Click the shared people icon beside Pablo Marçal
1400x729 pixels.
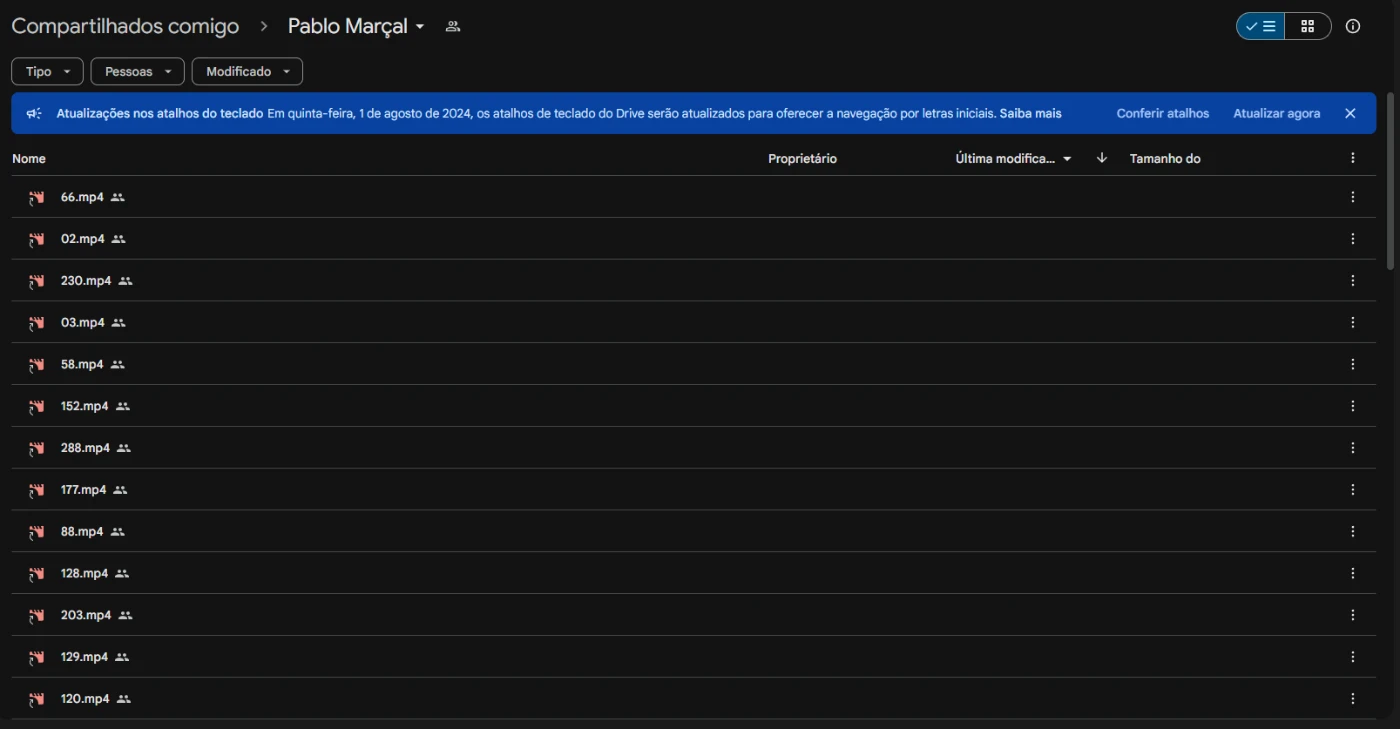point(453,27)
